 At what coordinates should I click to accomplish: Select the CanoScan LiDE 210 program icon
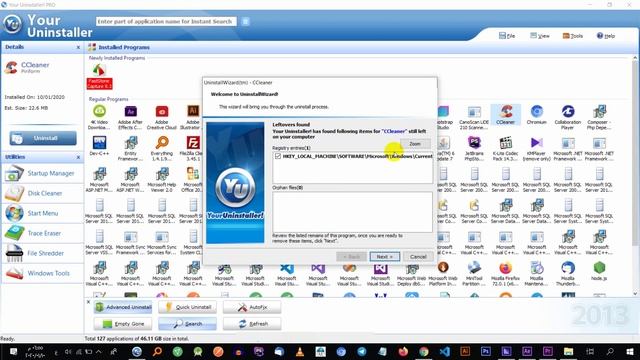click(474, 117)
